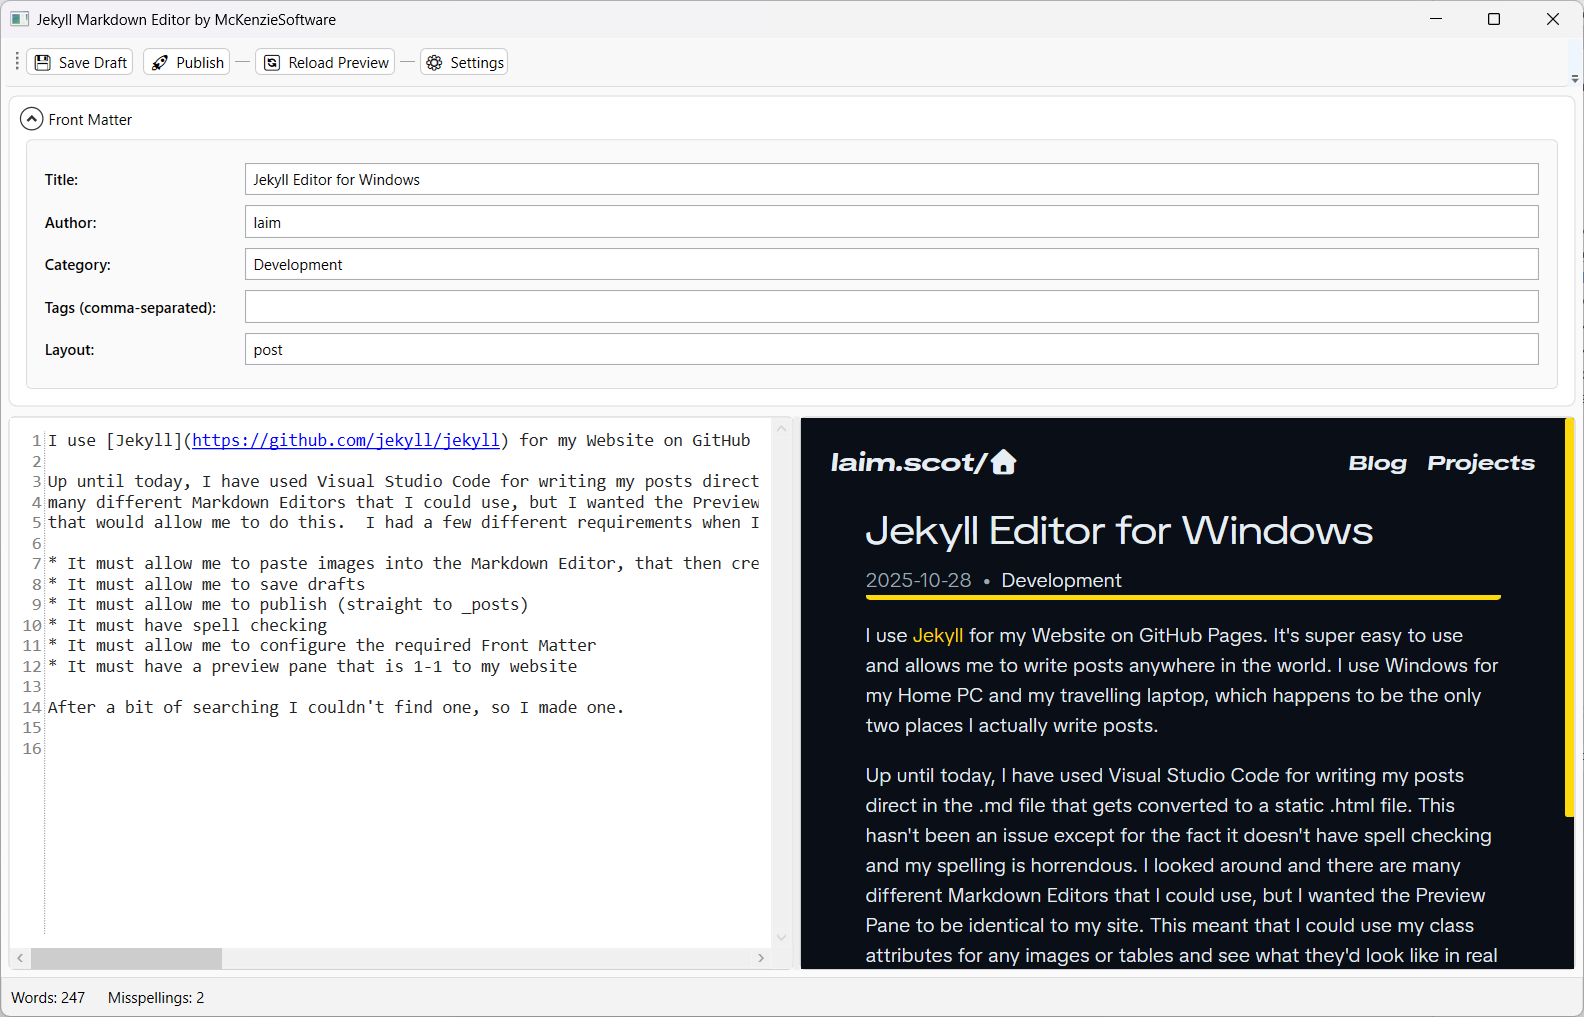Image resolution: width=1584 pixels, height=1017 pixels.
Task: Click the 'Jekyll Editor for Windows' preview heading
Action: click(x=1119, y=530)
